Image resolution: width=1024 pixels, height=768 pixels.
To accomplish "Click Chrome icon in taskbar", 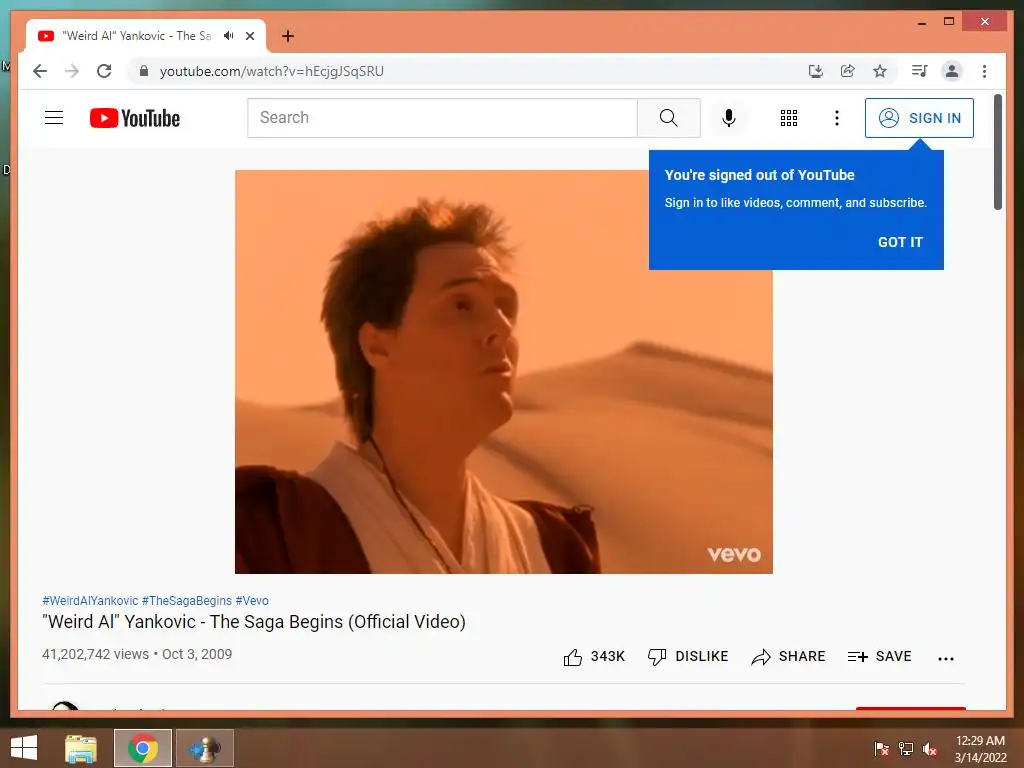I will tap(143, 748).
